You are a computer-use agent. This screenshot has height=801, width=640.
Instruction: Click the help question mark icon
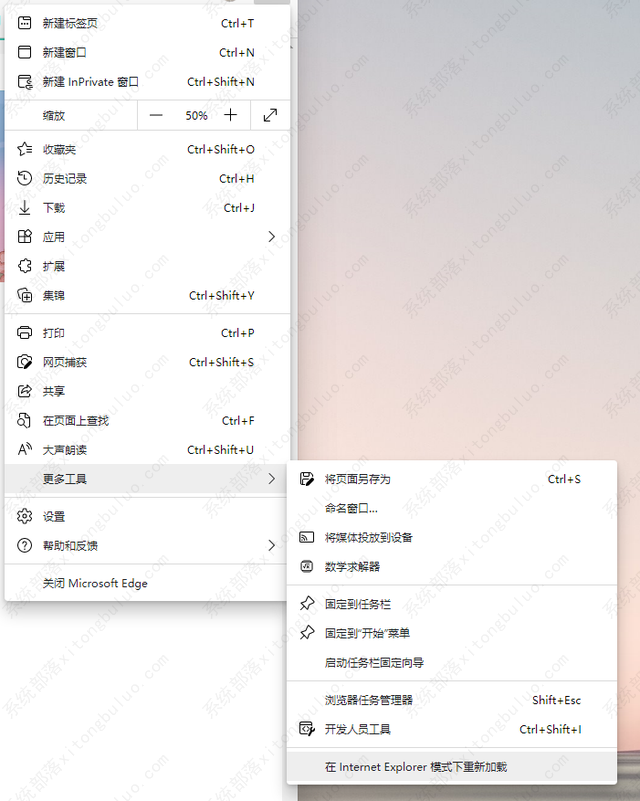25,545
